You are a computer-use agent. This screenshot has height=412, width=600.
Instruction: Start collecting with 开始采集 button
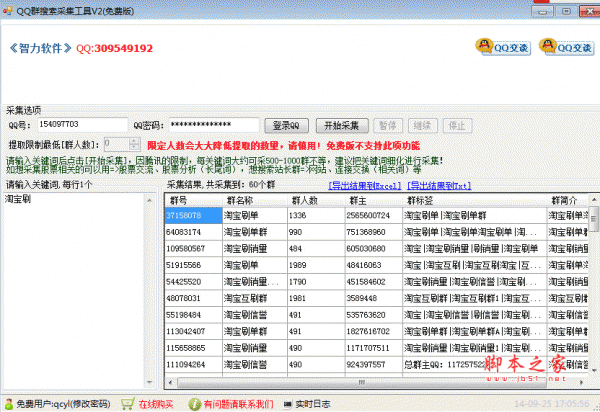coord(342,125)
